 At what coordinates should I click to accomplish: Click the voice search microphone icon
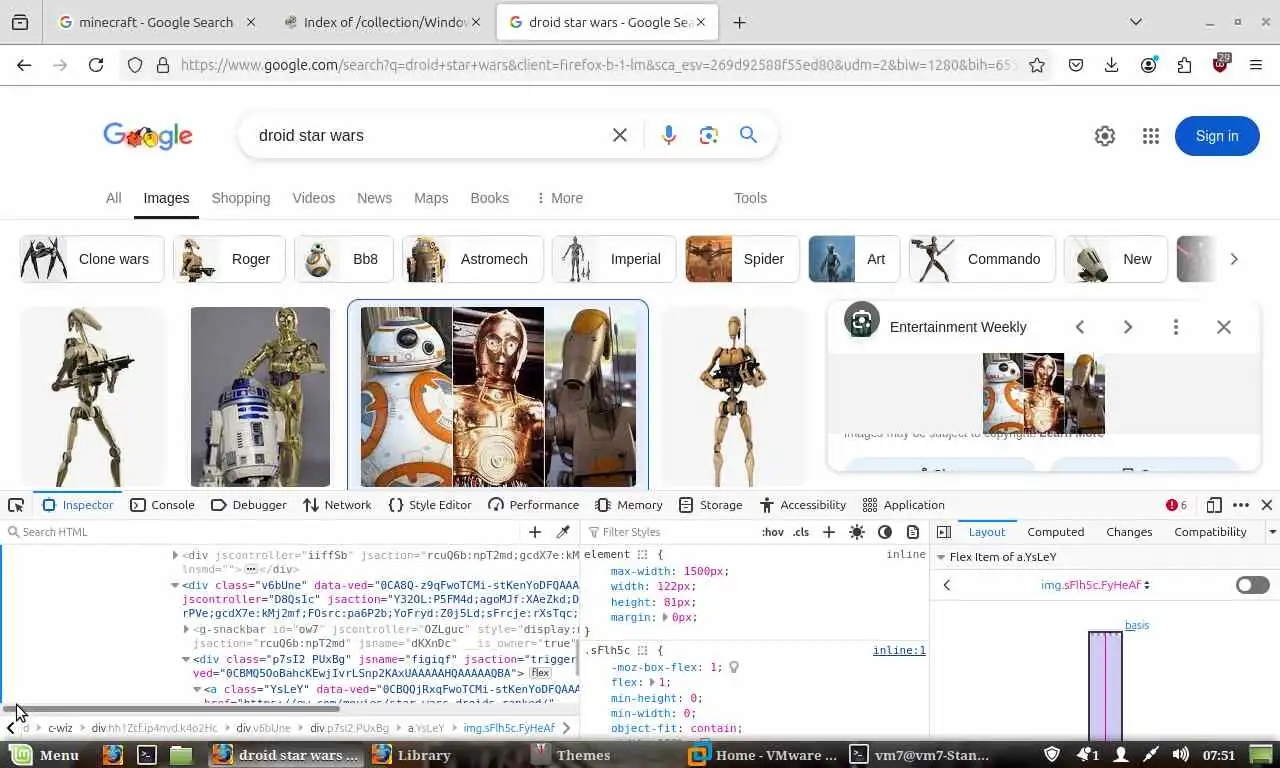click(x=669, y=135)
